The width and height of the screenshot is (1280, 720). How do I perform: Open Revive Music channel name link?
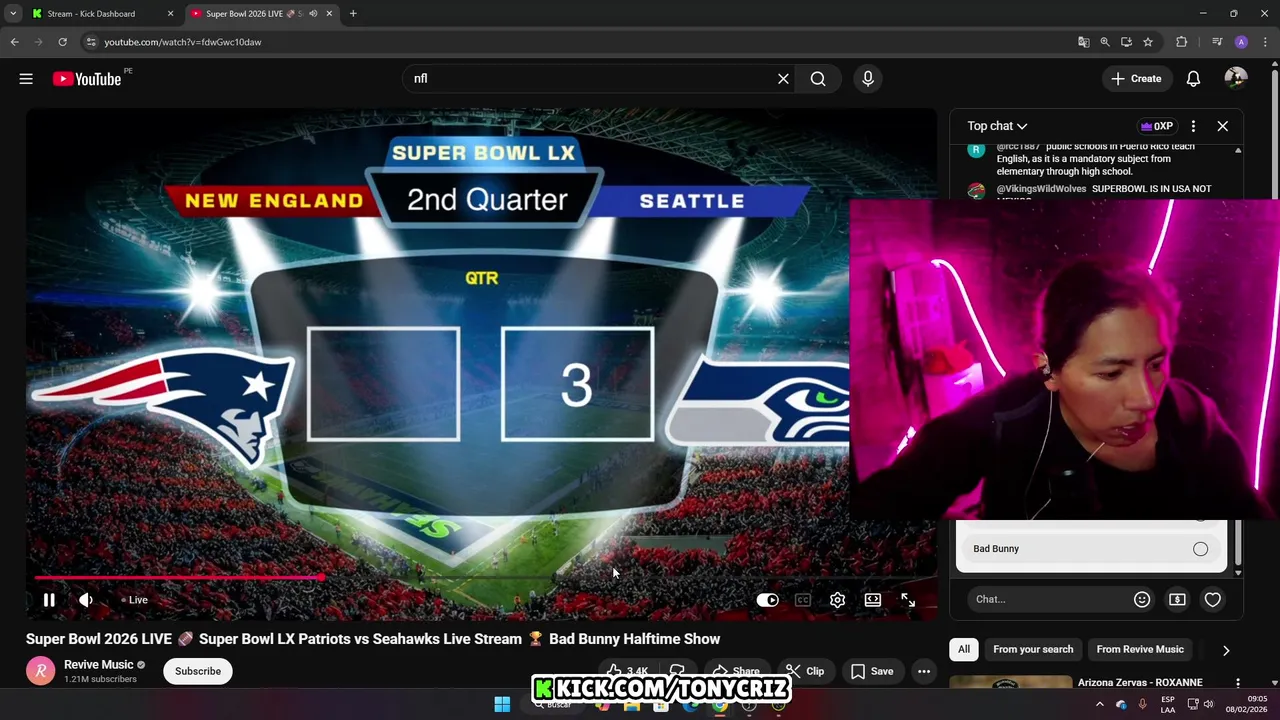[98, 664]
